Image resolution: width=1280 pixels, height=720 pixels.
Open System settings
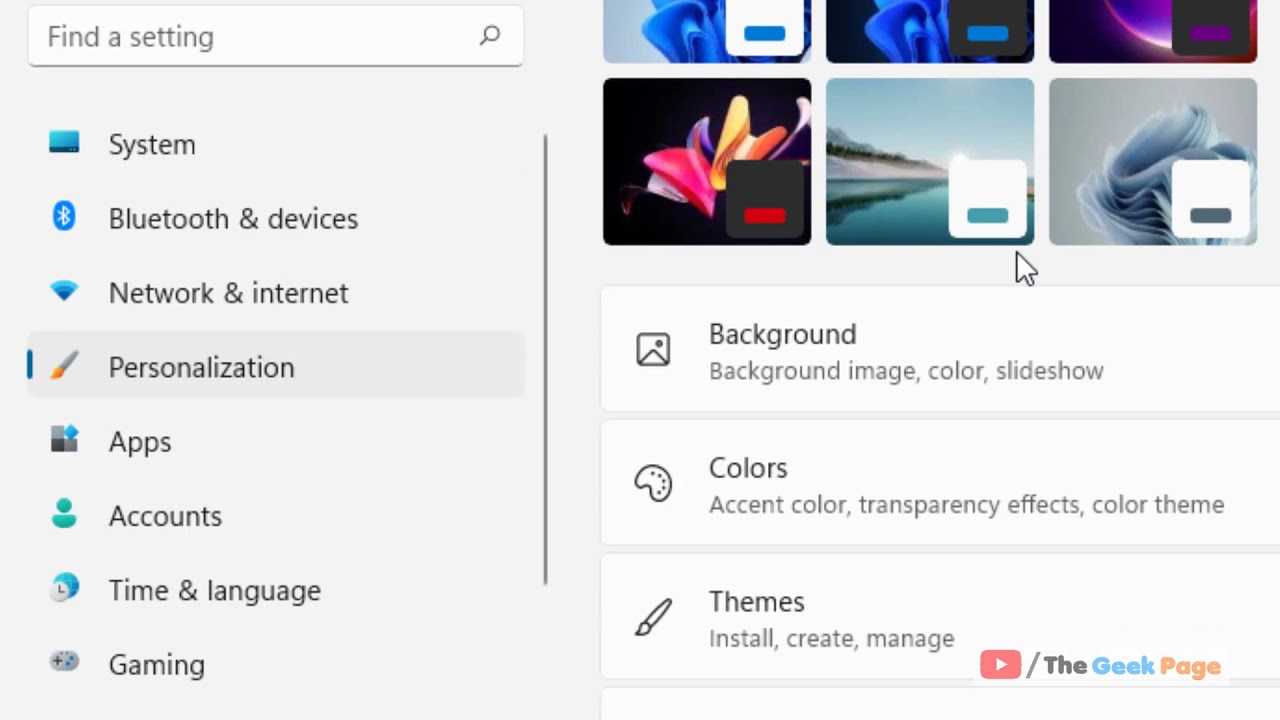(276, 144)
